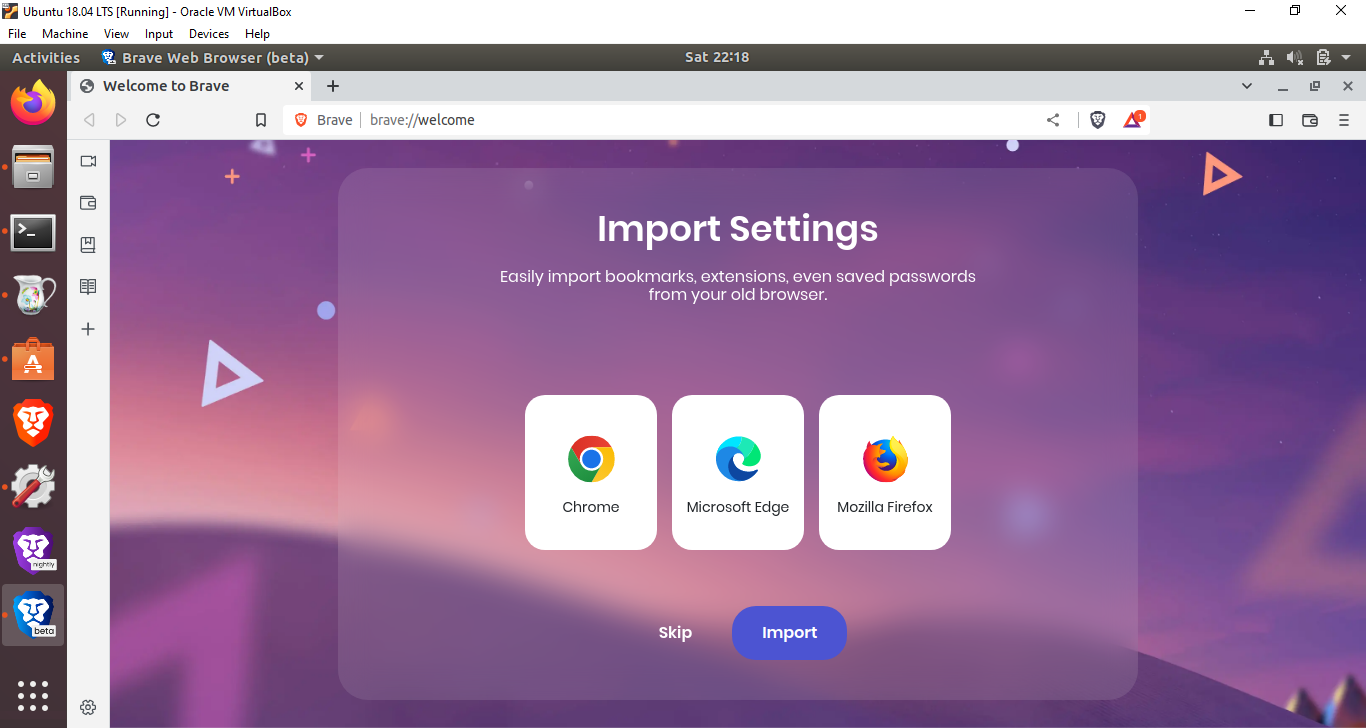Open the network icon in system tray
Viewport: 1366px width, 728px height.
pos(1266,57)
